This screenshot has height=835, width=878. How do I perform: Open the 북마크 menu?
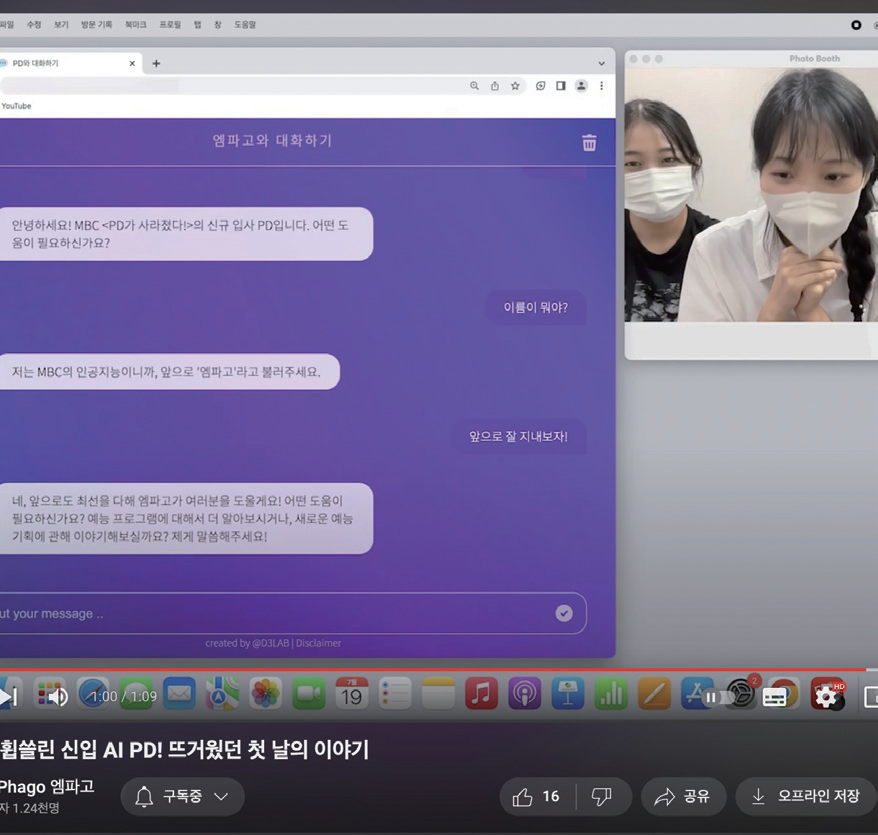136,25
